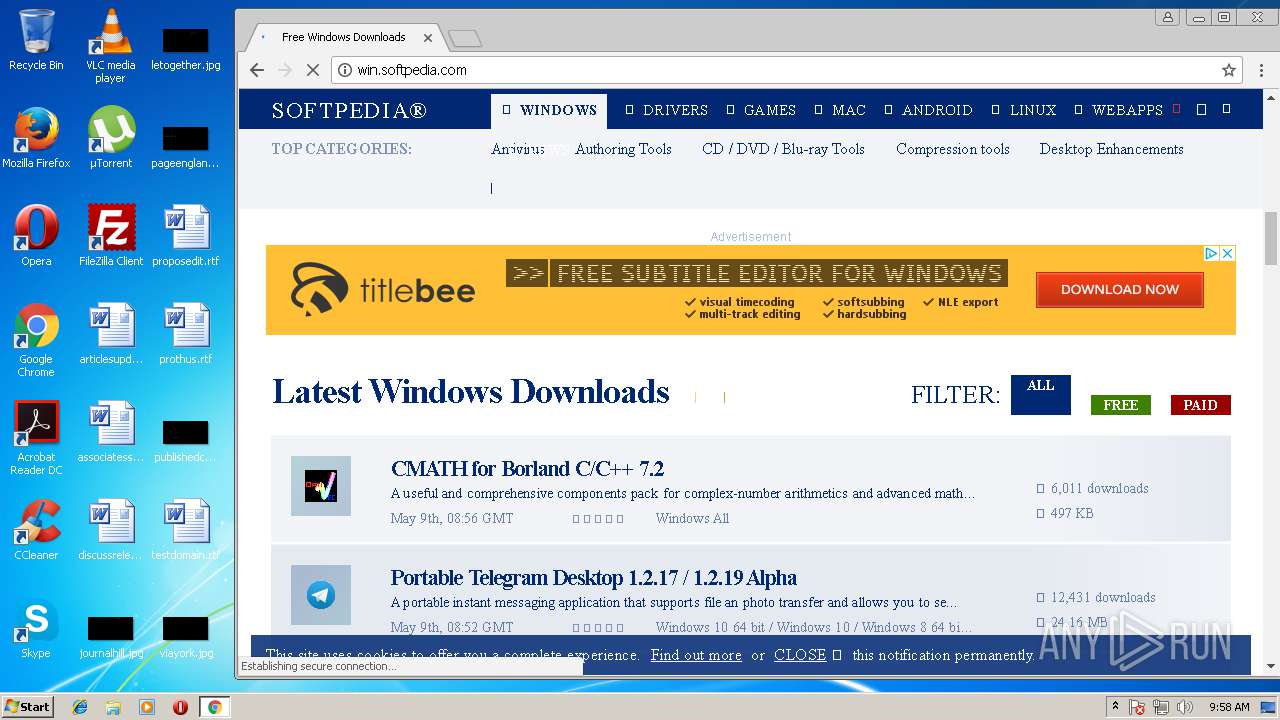Filter downloads by PAID

coord(1201,405)
